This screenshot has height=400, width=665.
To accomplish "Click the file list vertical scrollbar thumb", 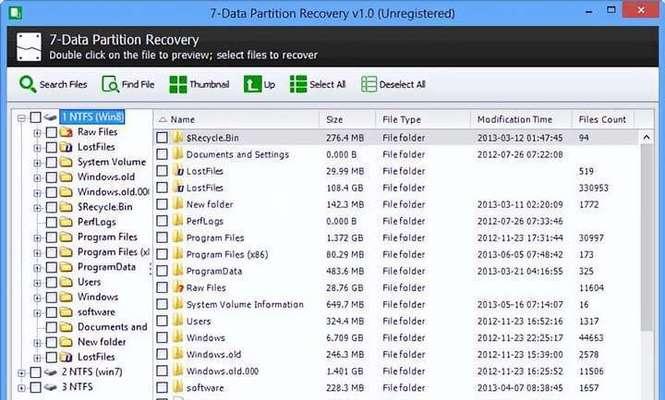I will [646, 237].
